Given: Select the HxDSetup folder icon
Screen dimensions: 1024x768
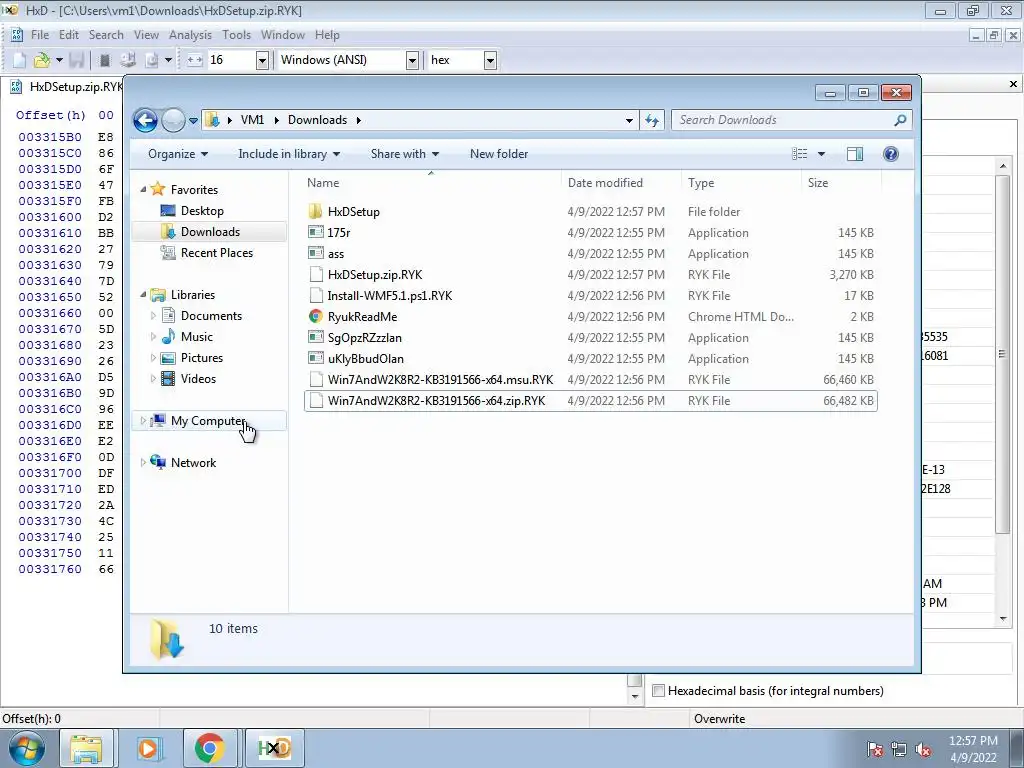Looking at the screenshot, I should click(x=315, y=212).
